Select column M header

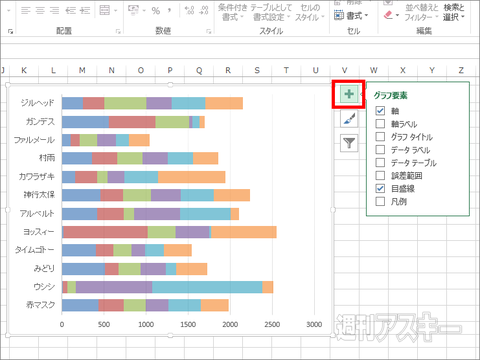click(x=82, y=70)
